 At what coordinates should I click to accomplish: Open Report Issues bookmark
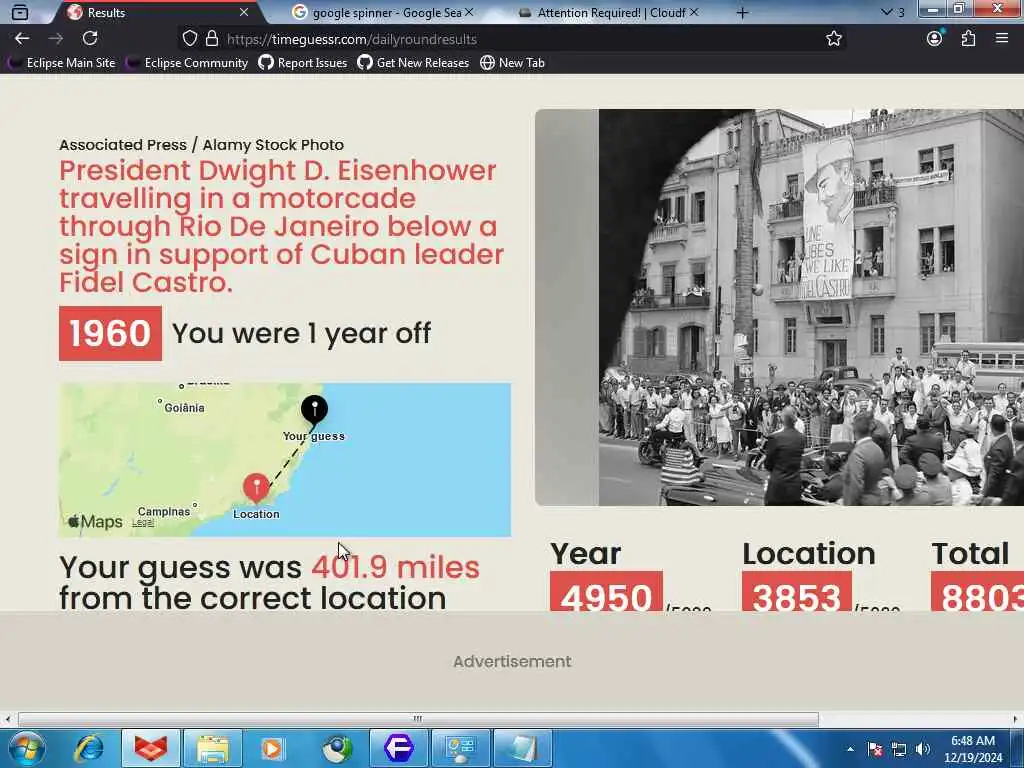(303, 63)
